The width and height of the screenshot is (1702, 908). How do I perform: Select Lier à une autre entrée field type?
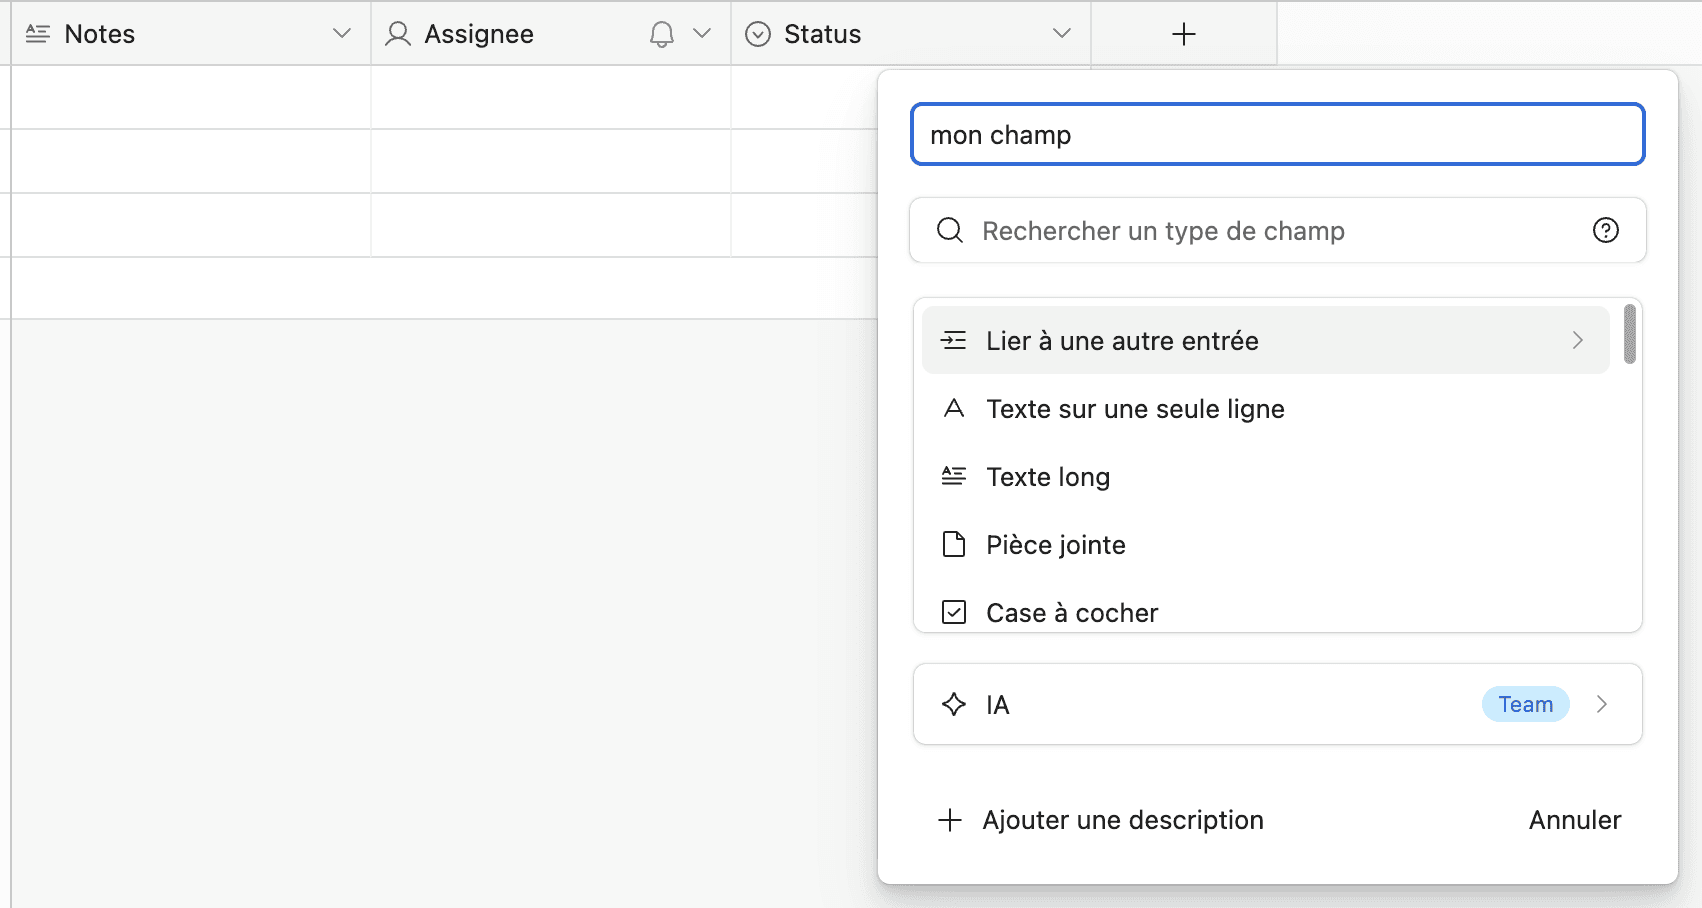coord(1265,340)
